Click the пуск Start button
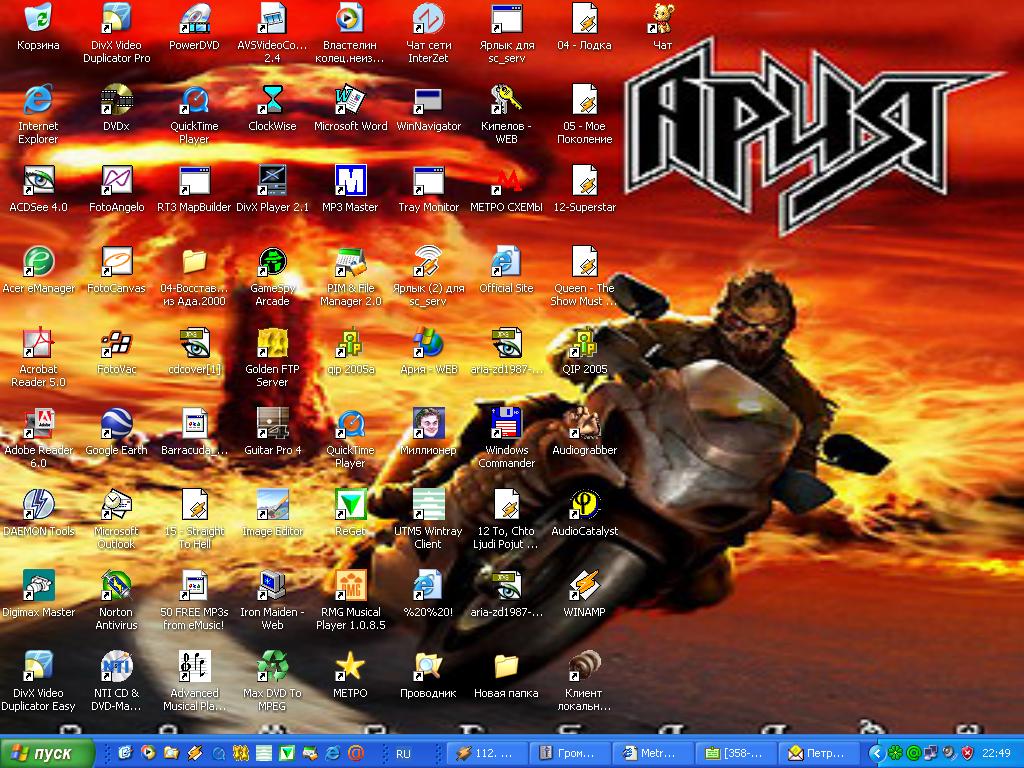Viewport: 1024px width, 768px height. [48, 753]
